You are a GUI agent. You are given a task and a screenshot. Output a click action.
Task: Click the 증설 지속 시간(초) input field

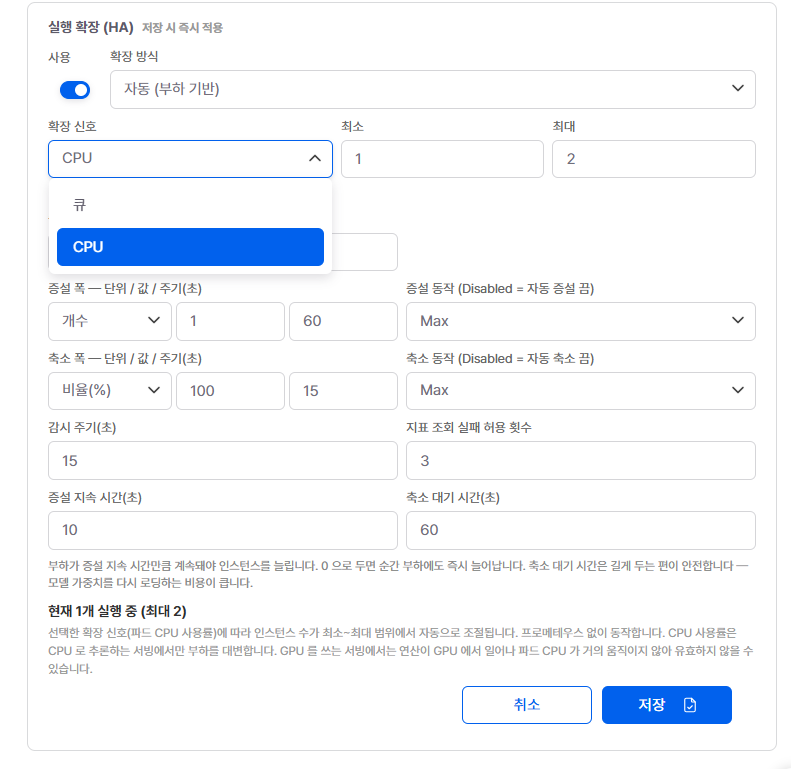[x=222, y=530]
